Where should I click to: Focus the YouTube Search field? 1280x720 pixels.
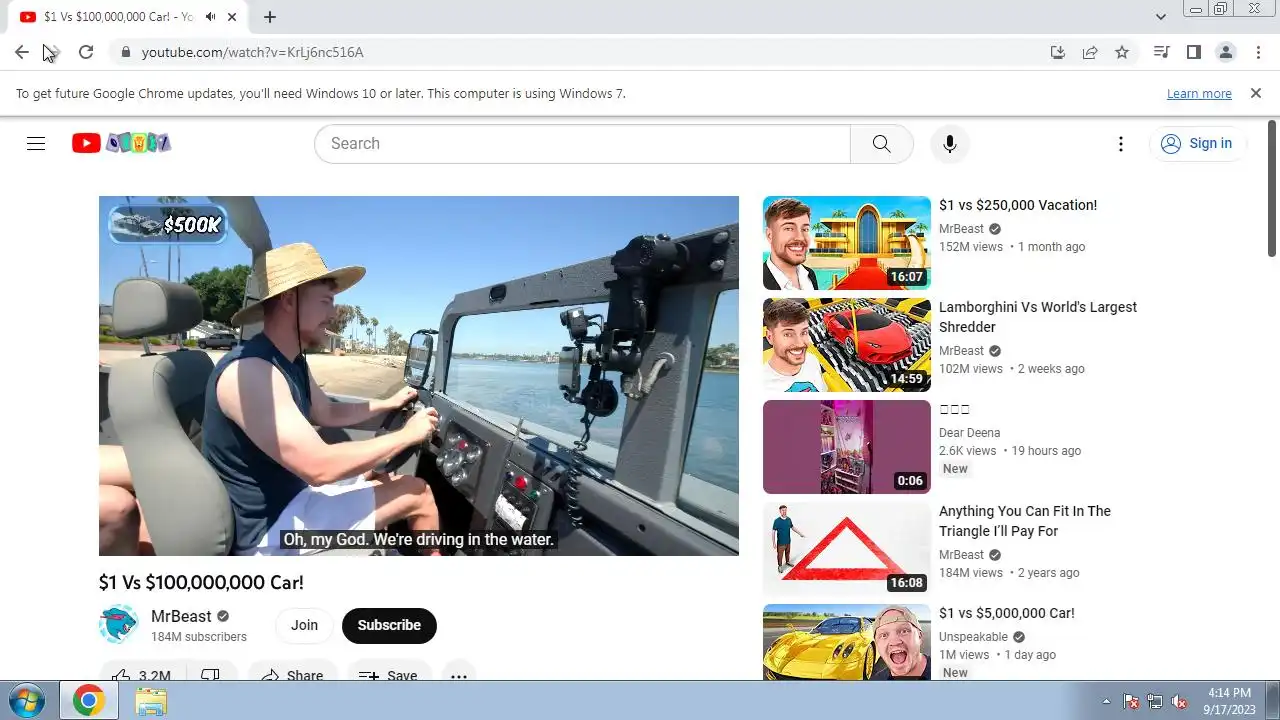click(x=582, y=143)
